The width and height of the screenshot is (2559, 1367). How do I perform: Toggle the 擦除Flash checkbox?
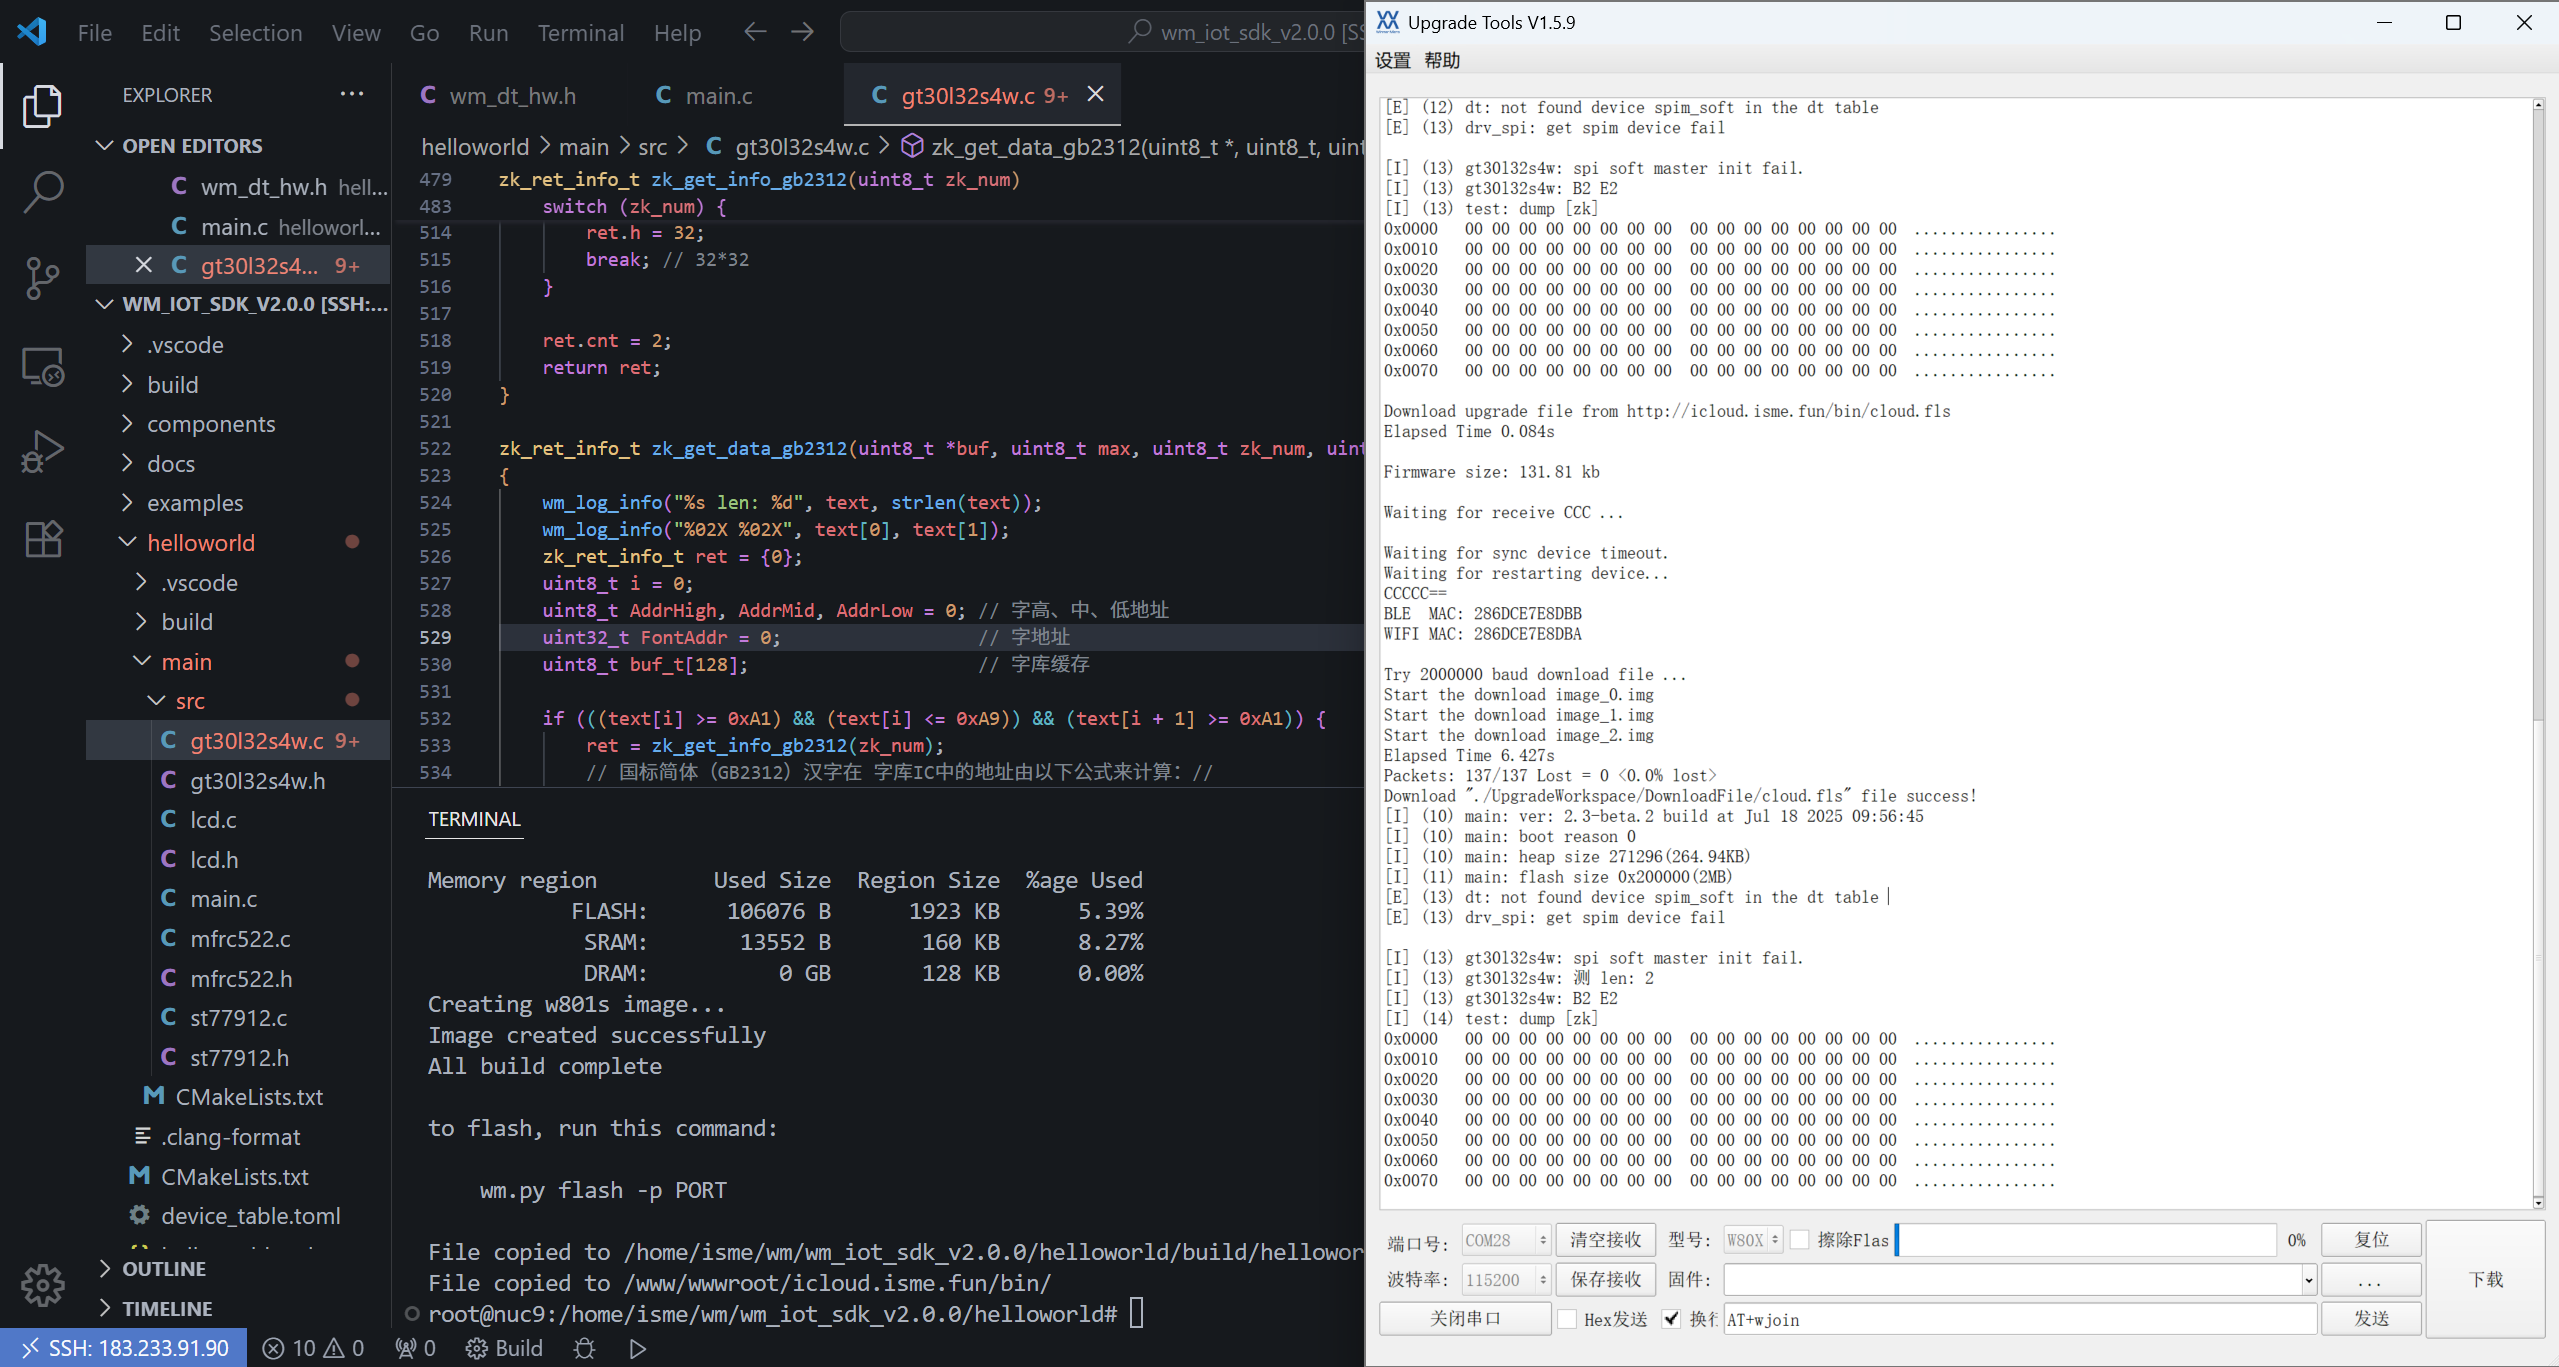pos(1799,1240)
